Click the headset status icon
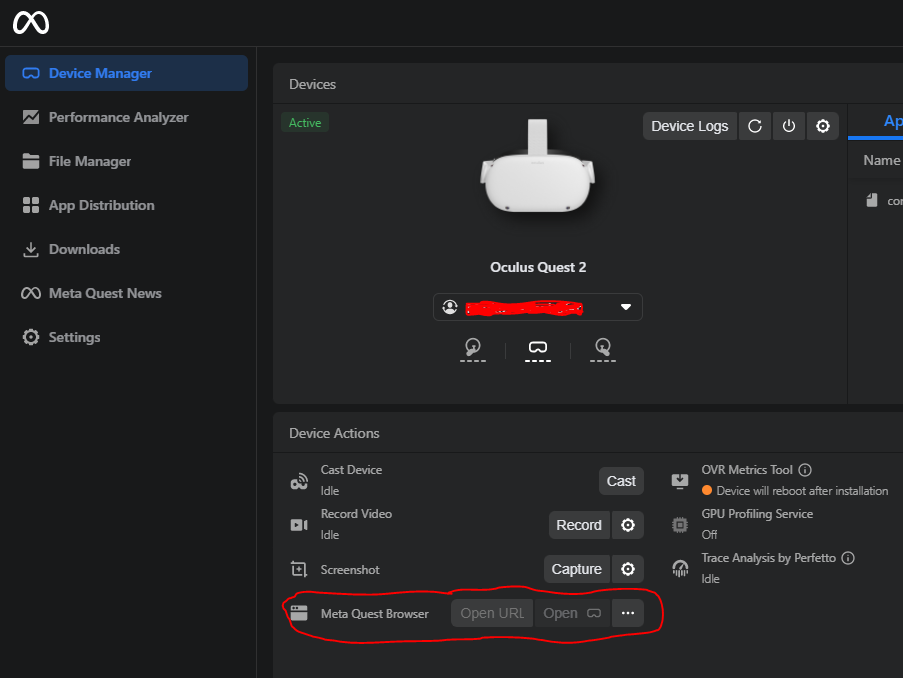This screenshot has height=678, width=903. click(538, 349)
